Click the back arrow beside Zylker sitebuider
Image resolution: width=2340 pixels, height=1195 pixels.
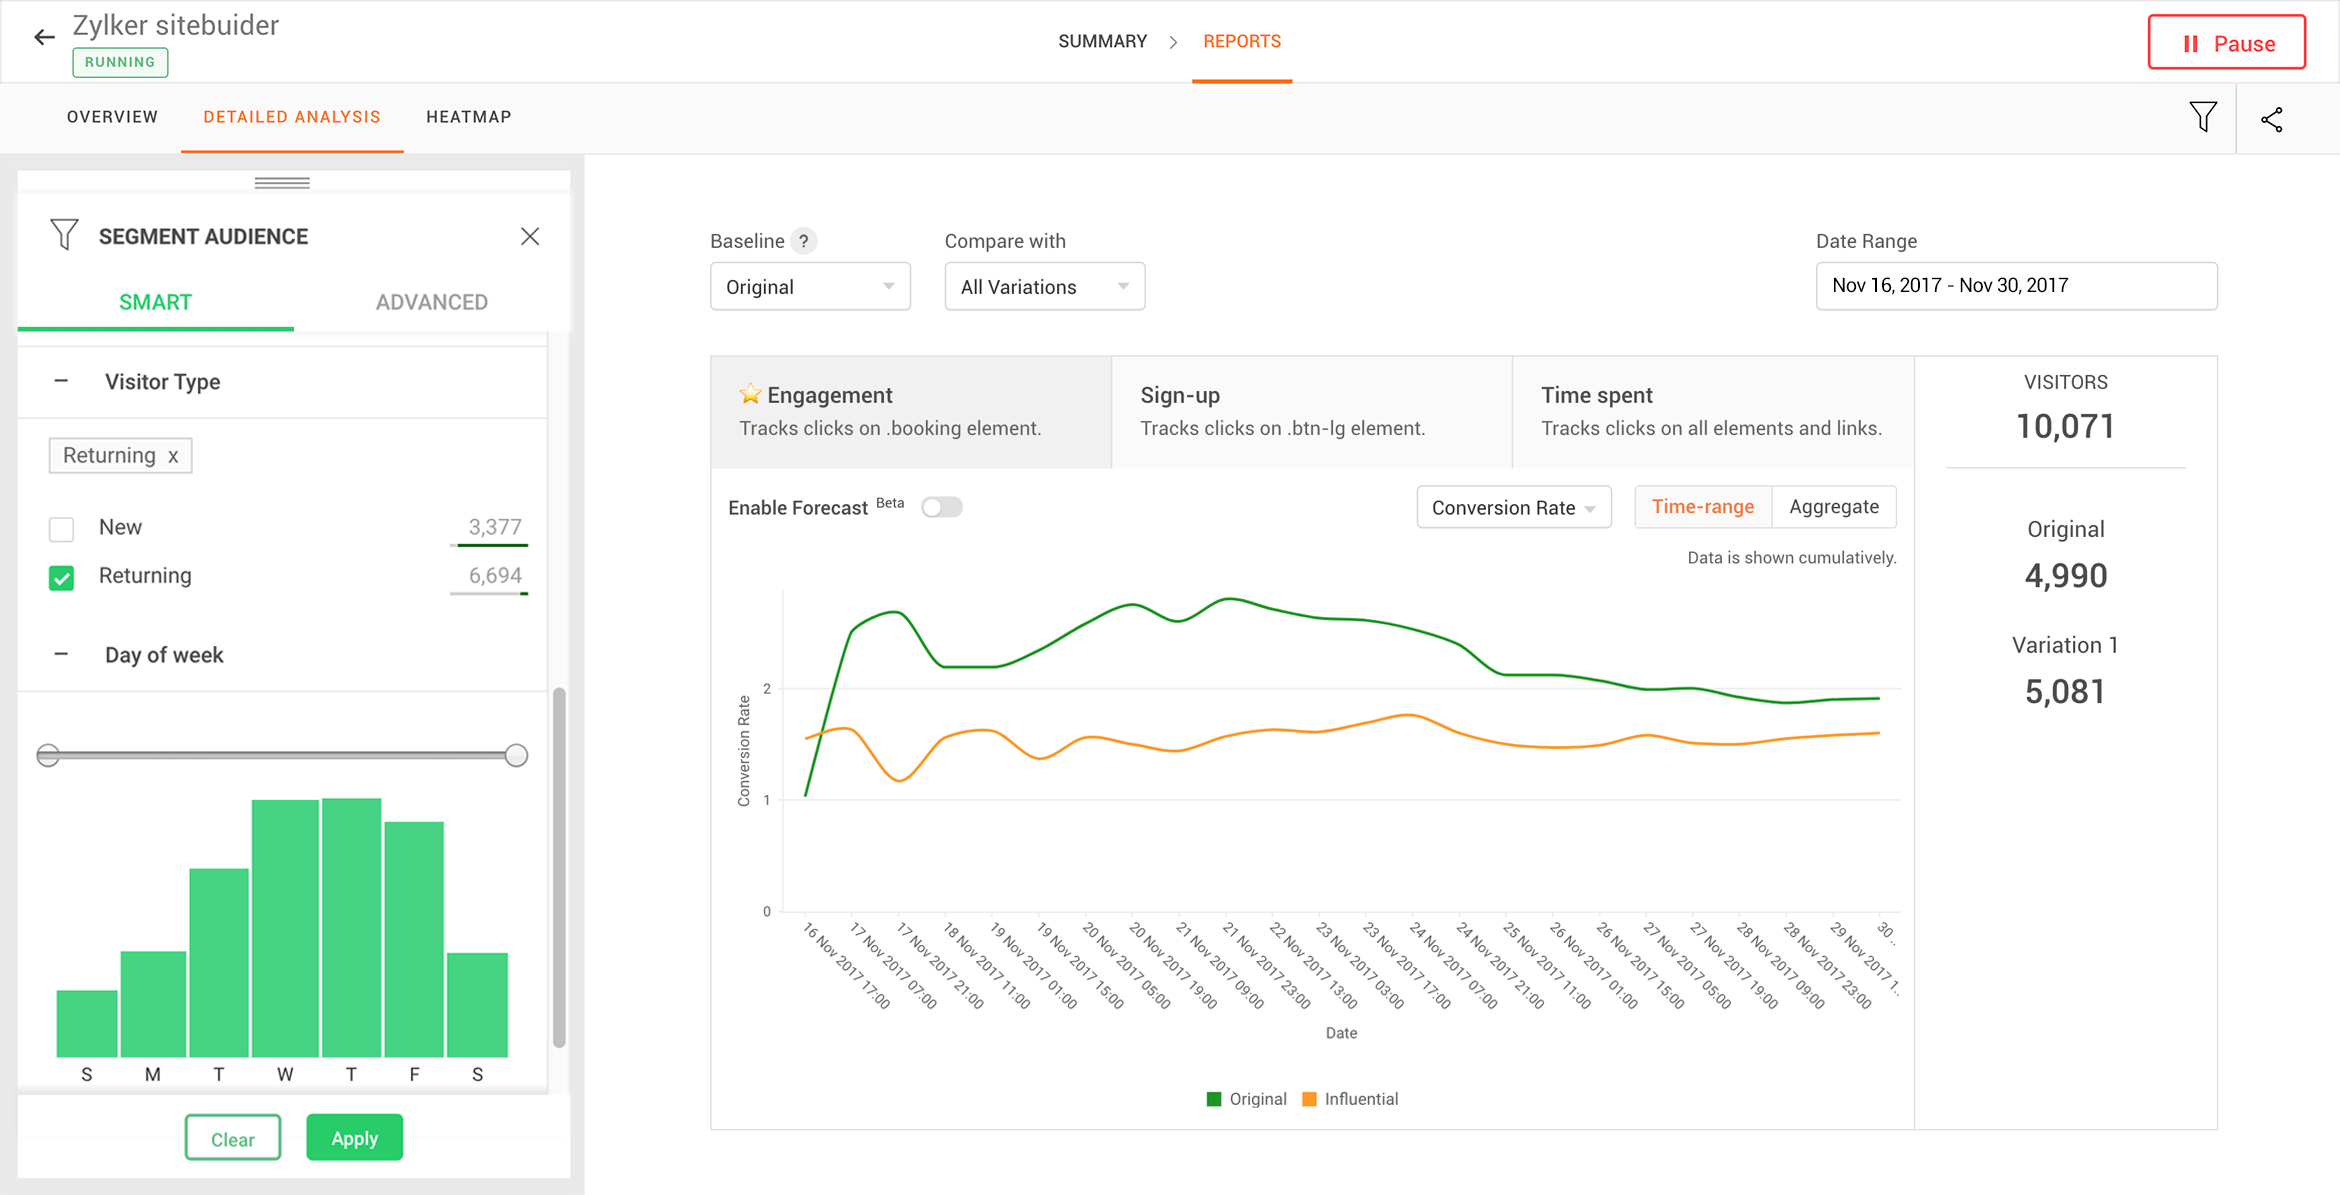pyautogui.click(x=43, y=36)
